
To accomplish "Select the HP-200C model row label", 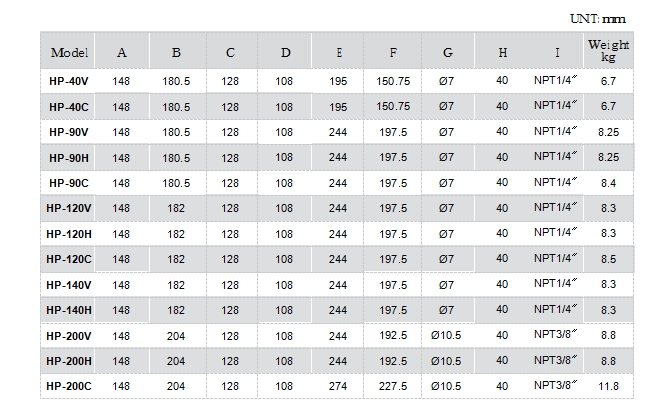I will tap(69, 385).
